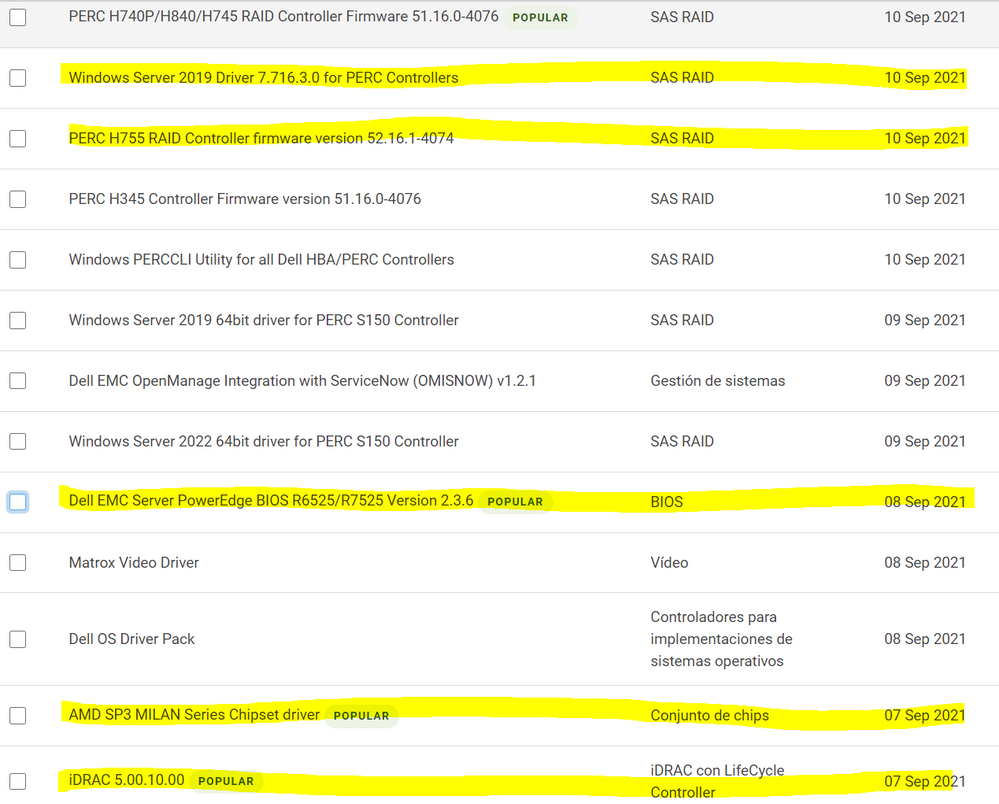Select the Matrox Video Driver checkbox

[18, 562]
